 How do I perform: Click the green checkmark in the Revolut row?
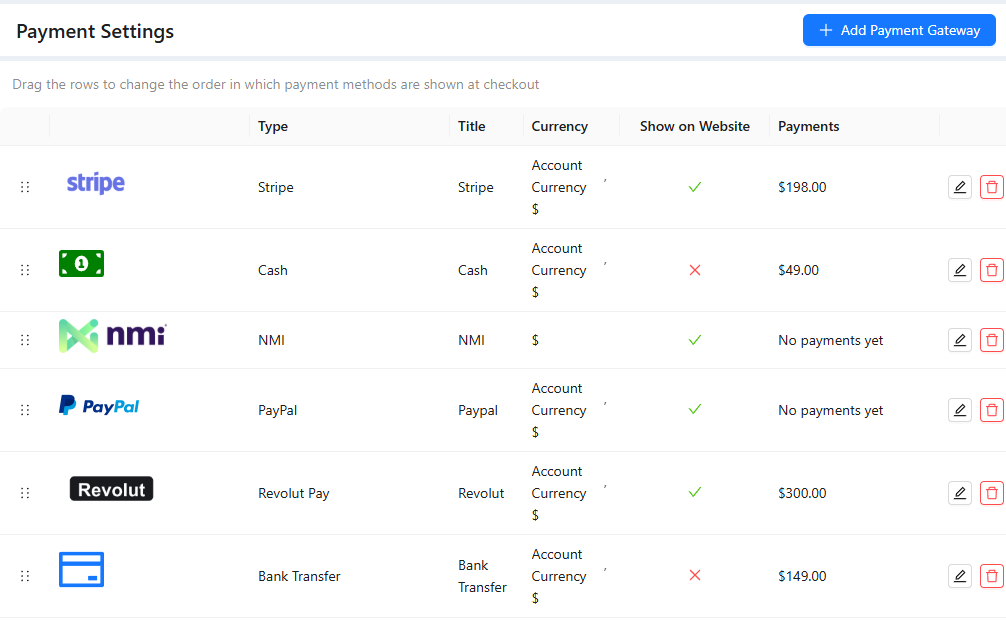pos(695,492)
